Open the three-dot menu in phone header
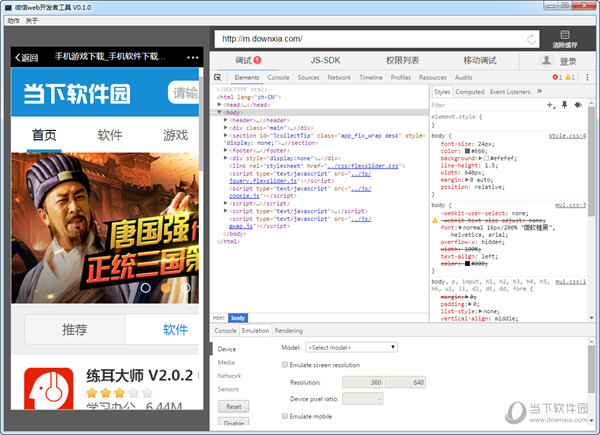The height and width of the screenshot is (435, 600). (193, 57)
